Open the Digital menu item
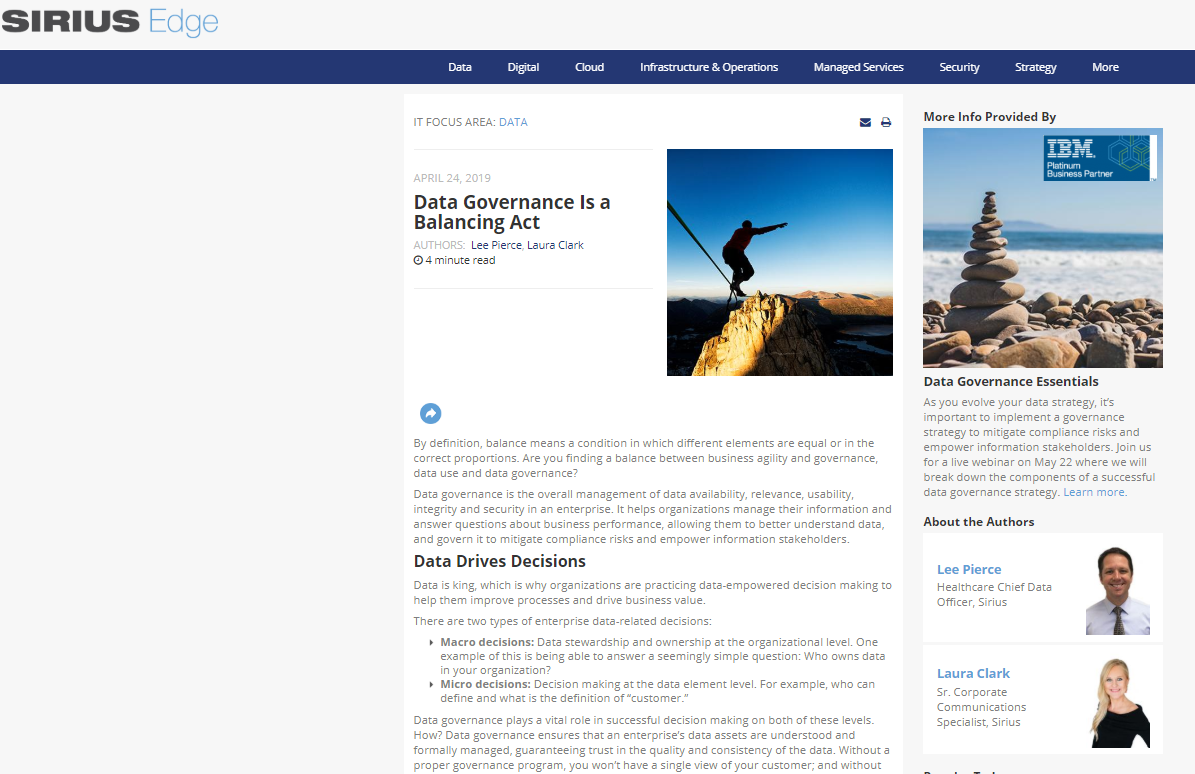The height and width of the screenshot is (774, 1195). click(523, 67)
